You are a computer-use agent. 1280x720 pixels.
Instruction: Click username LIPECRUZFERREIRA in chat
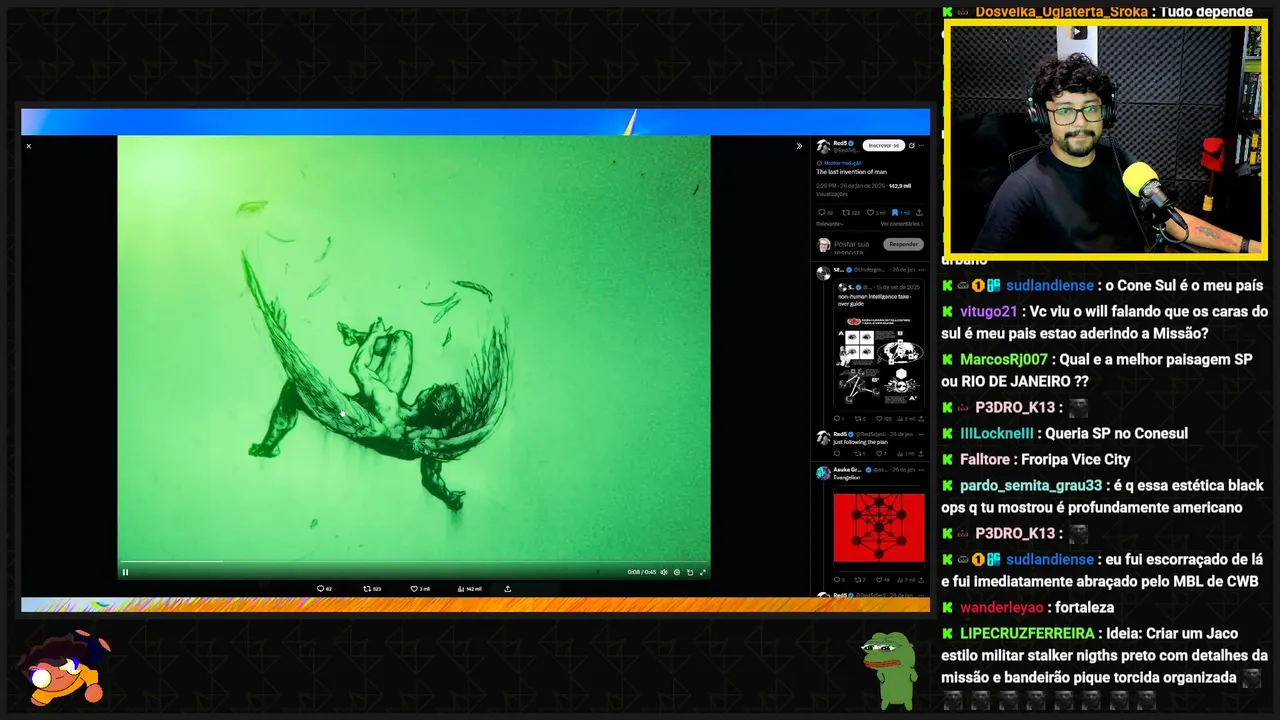[1027, 633]
